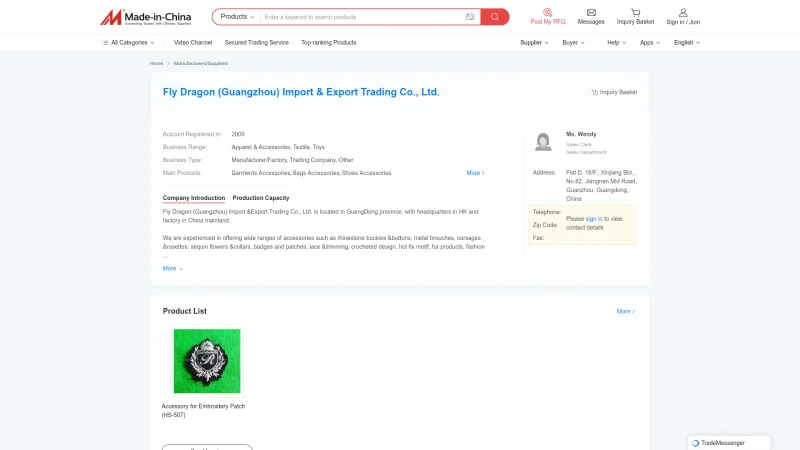The image size is (800, 450).
Task: Select the Company Introduction tab
Action: pos(194,198)
